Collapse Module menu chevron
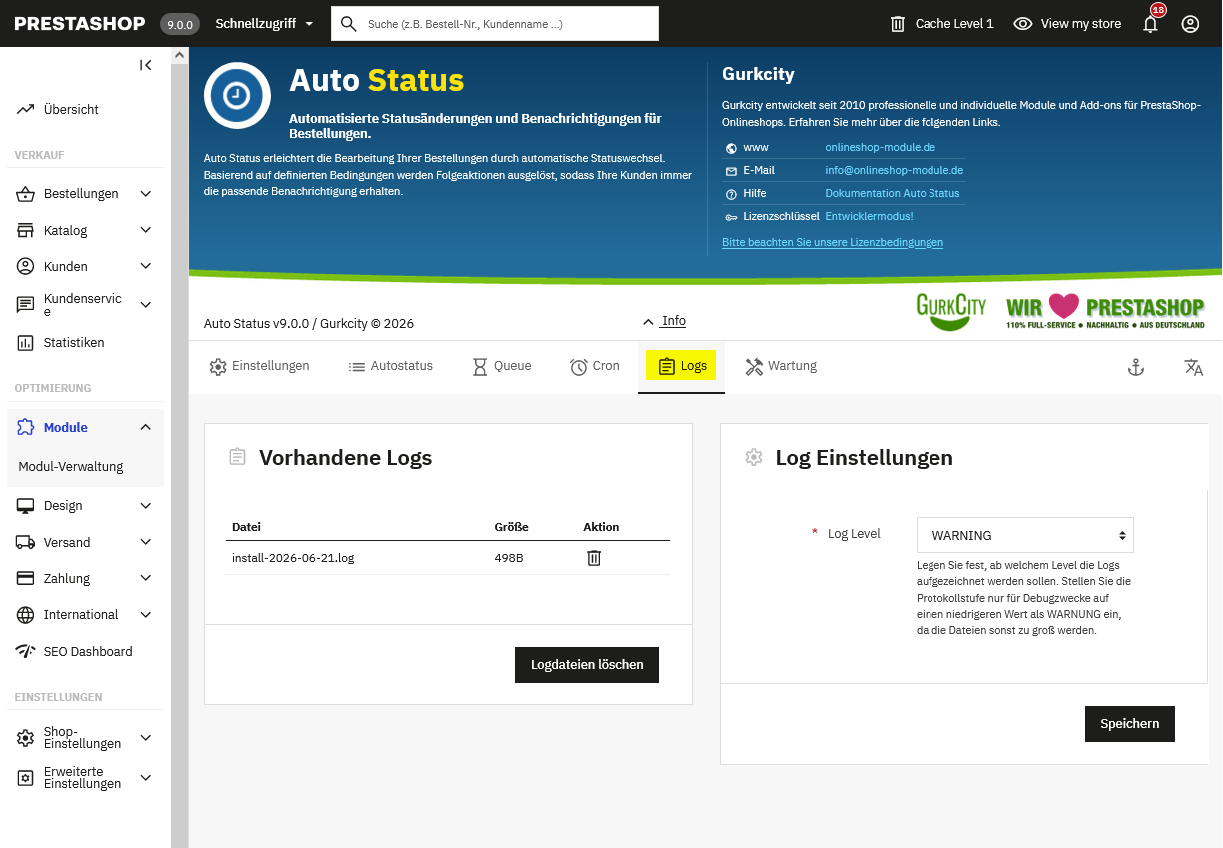The image size is (1223, 848). click(146, 427)
